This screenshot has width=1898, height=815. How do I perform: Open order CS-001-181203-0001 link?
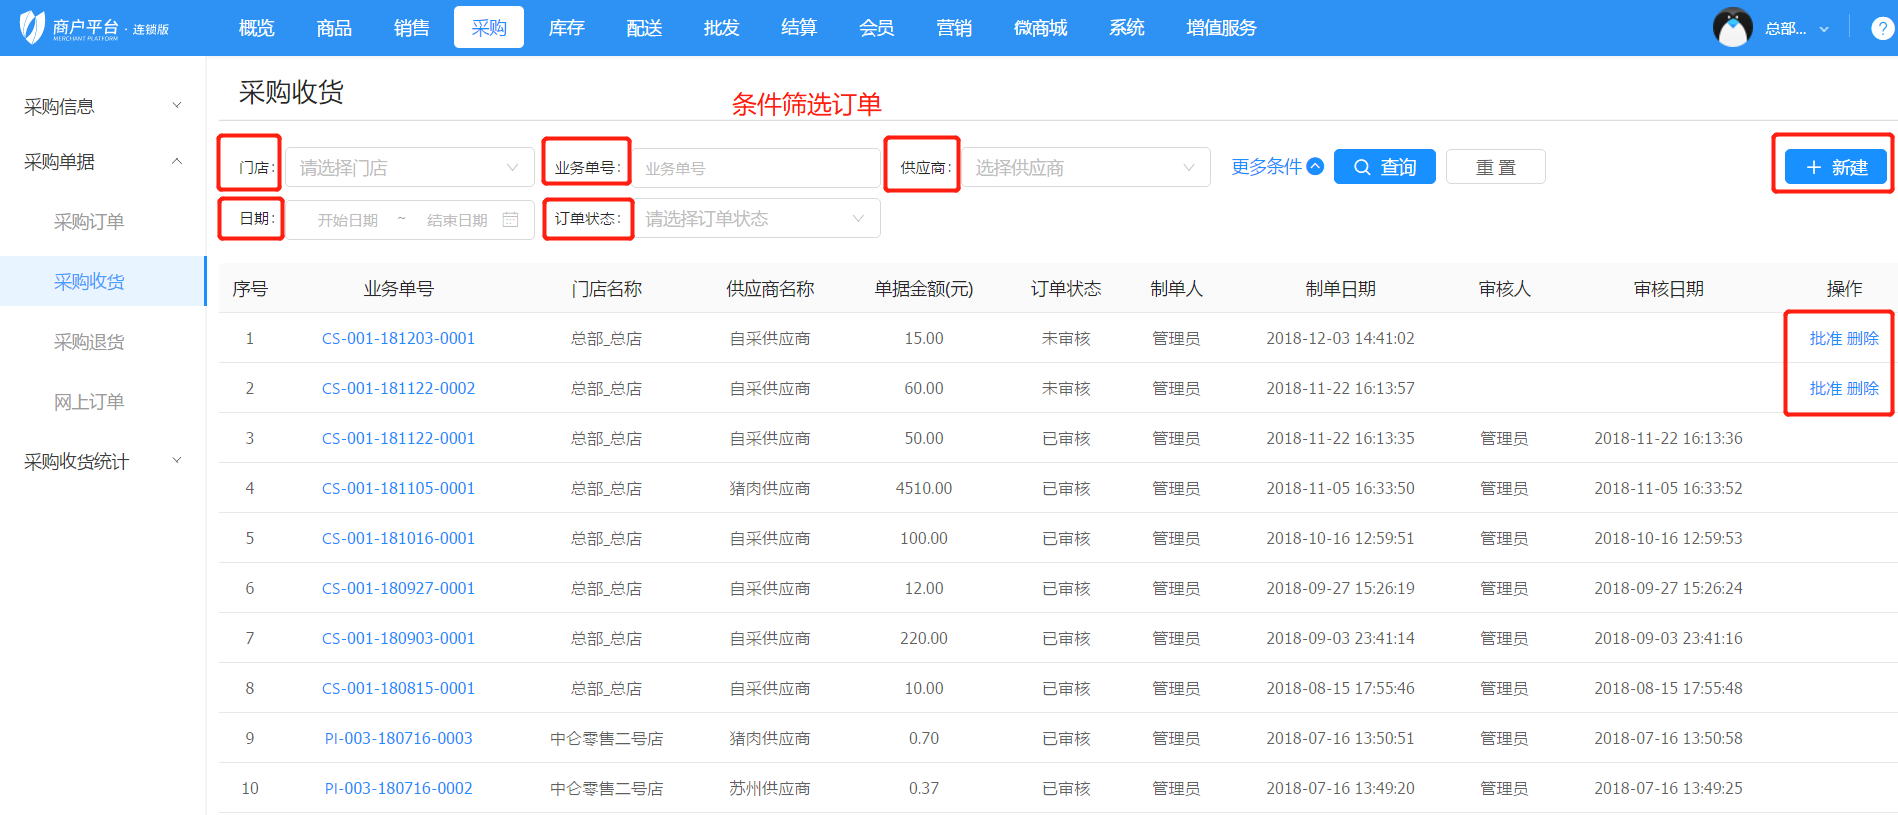(x=398, y=339)
